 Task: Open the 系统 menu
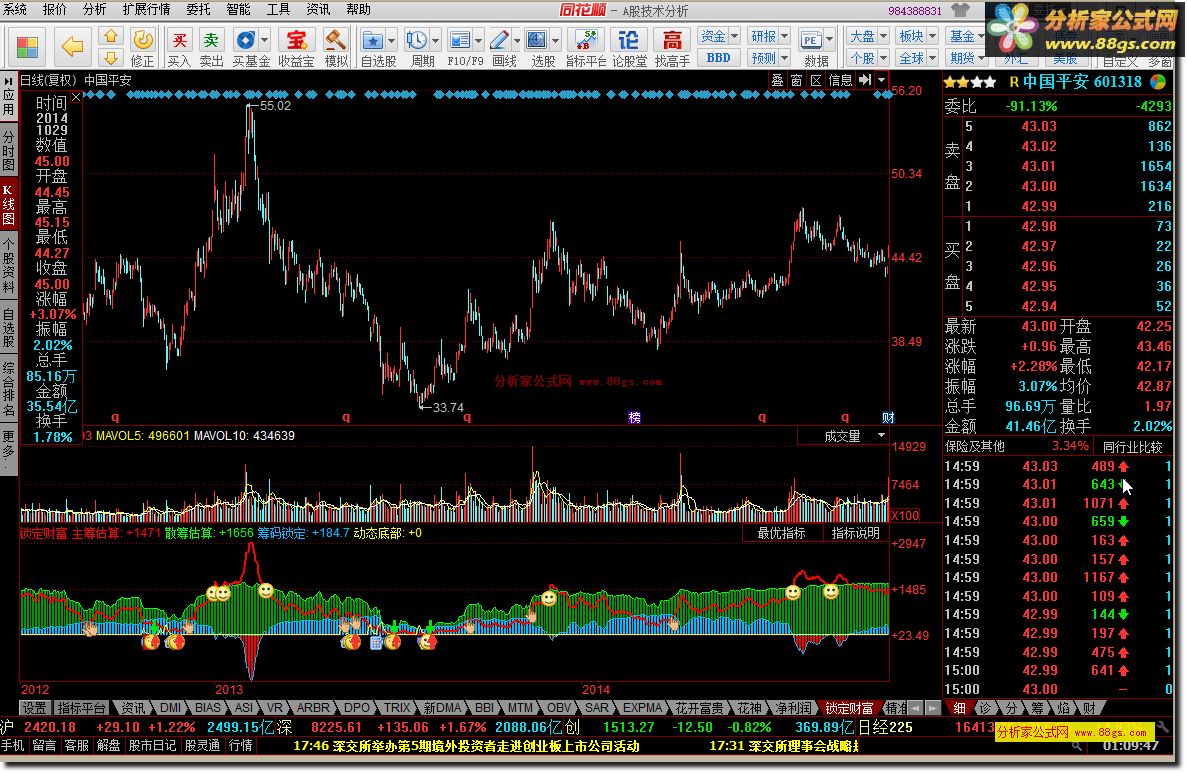[x=14, y=9]
